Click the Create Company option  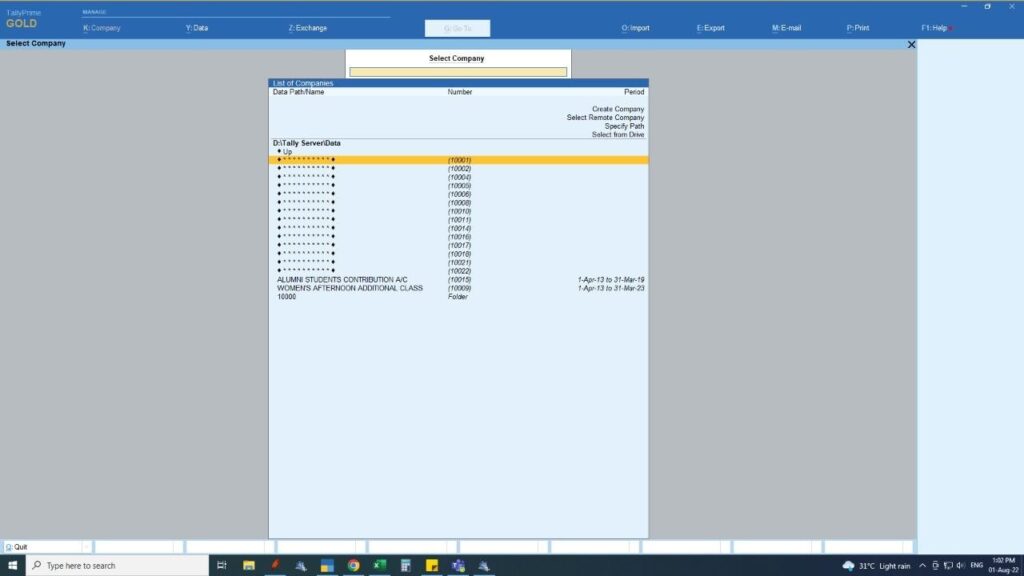pos(617,109)
